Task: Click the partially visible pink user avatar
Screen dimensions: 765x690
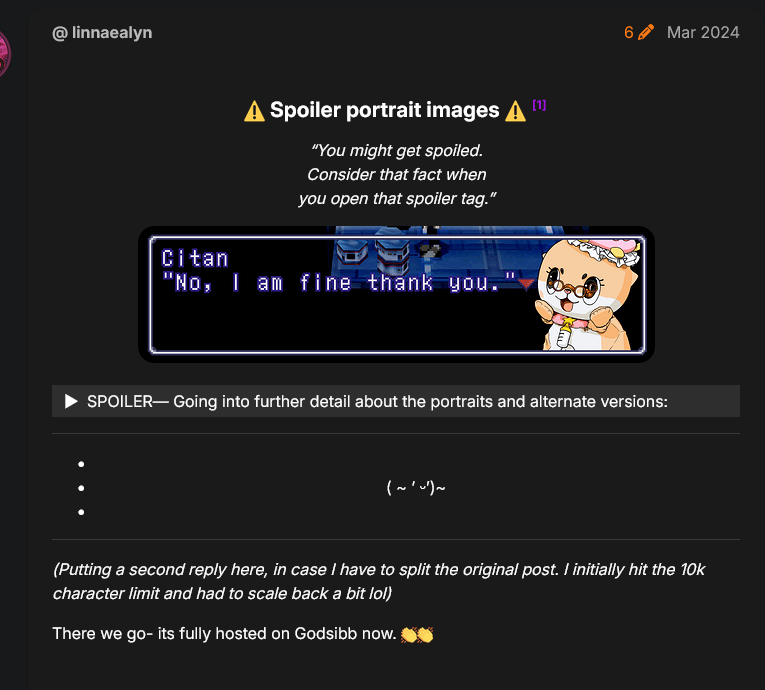Action: (x=4, y=54)
